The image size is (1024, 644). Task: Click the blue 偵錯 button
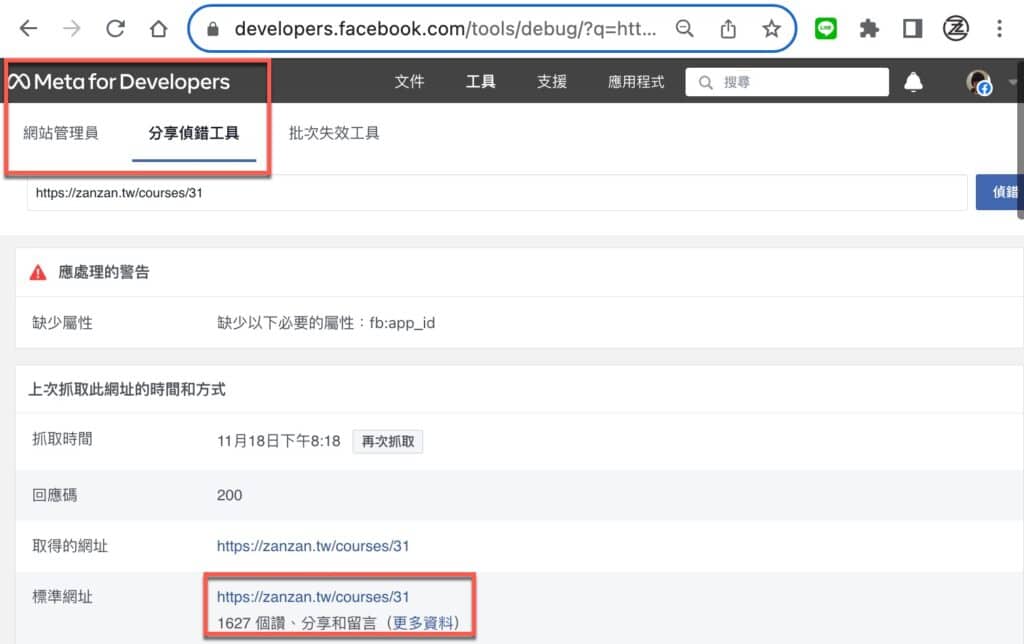click(x=1000, y=192)
